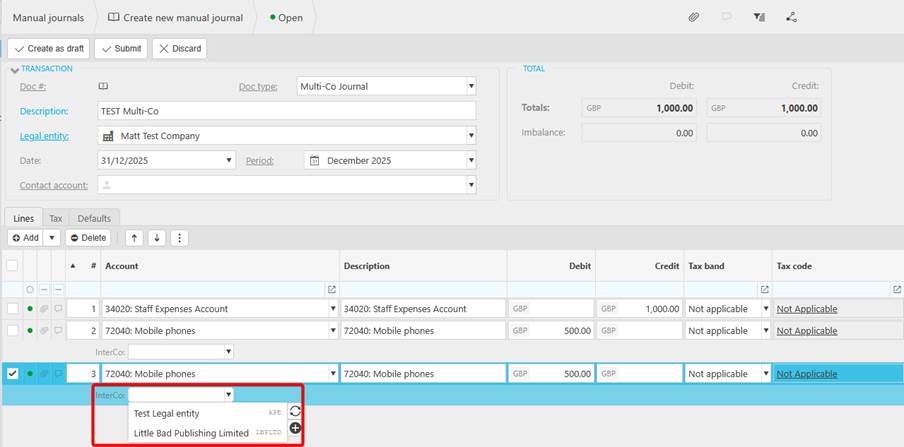Screen dimensions: 904x447
Task: Click the comment icon on line 2
Action: coord(58,330)
